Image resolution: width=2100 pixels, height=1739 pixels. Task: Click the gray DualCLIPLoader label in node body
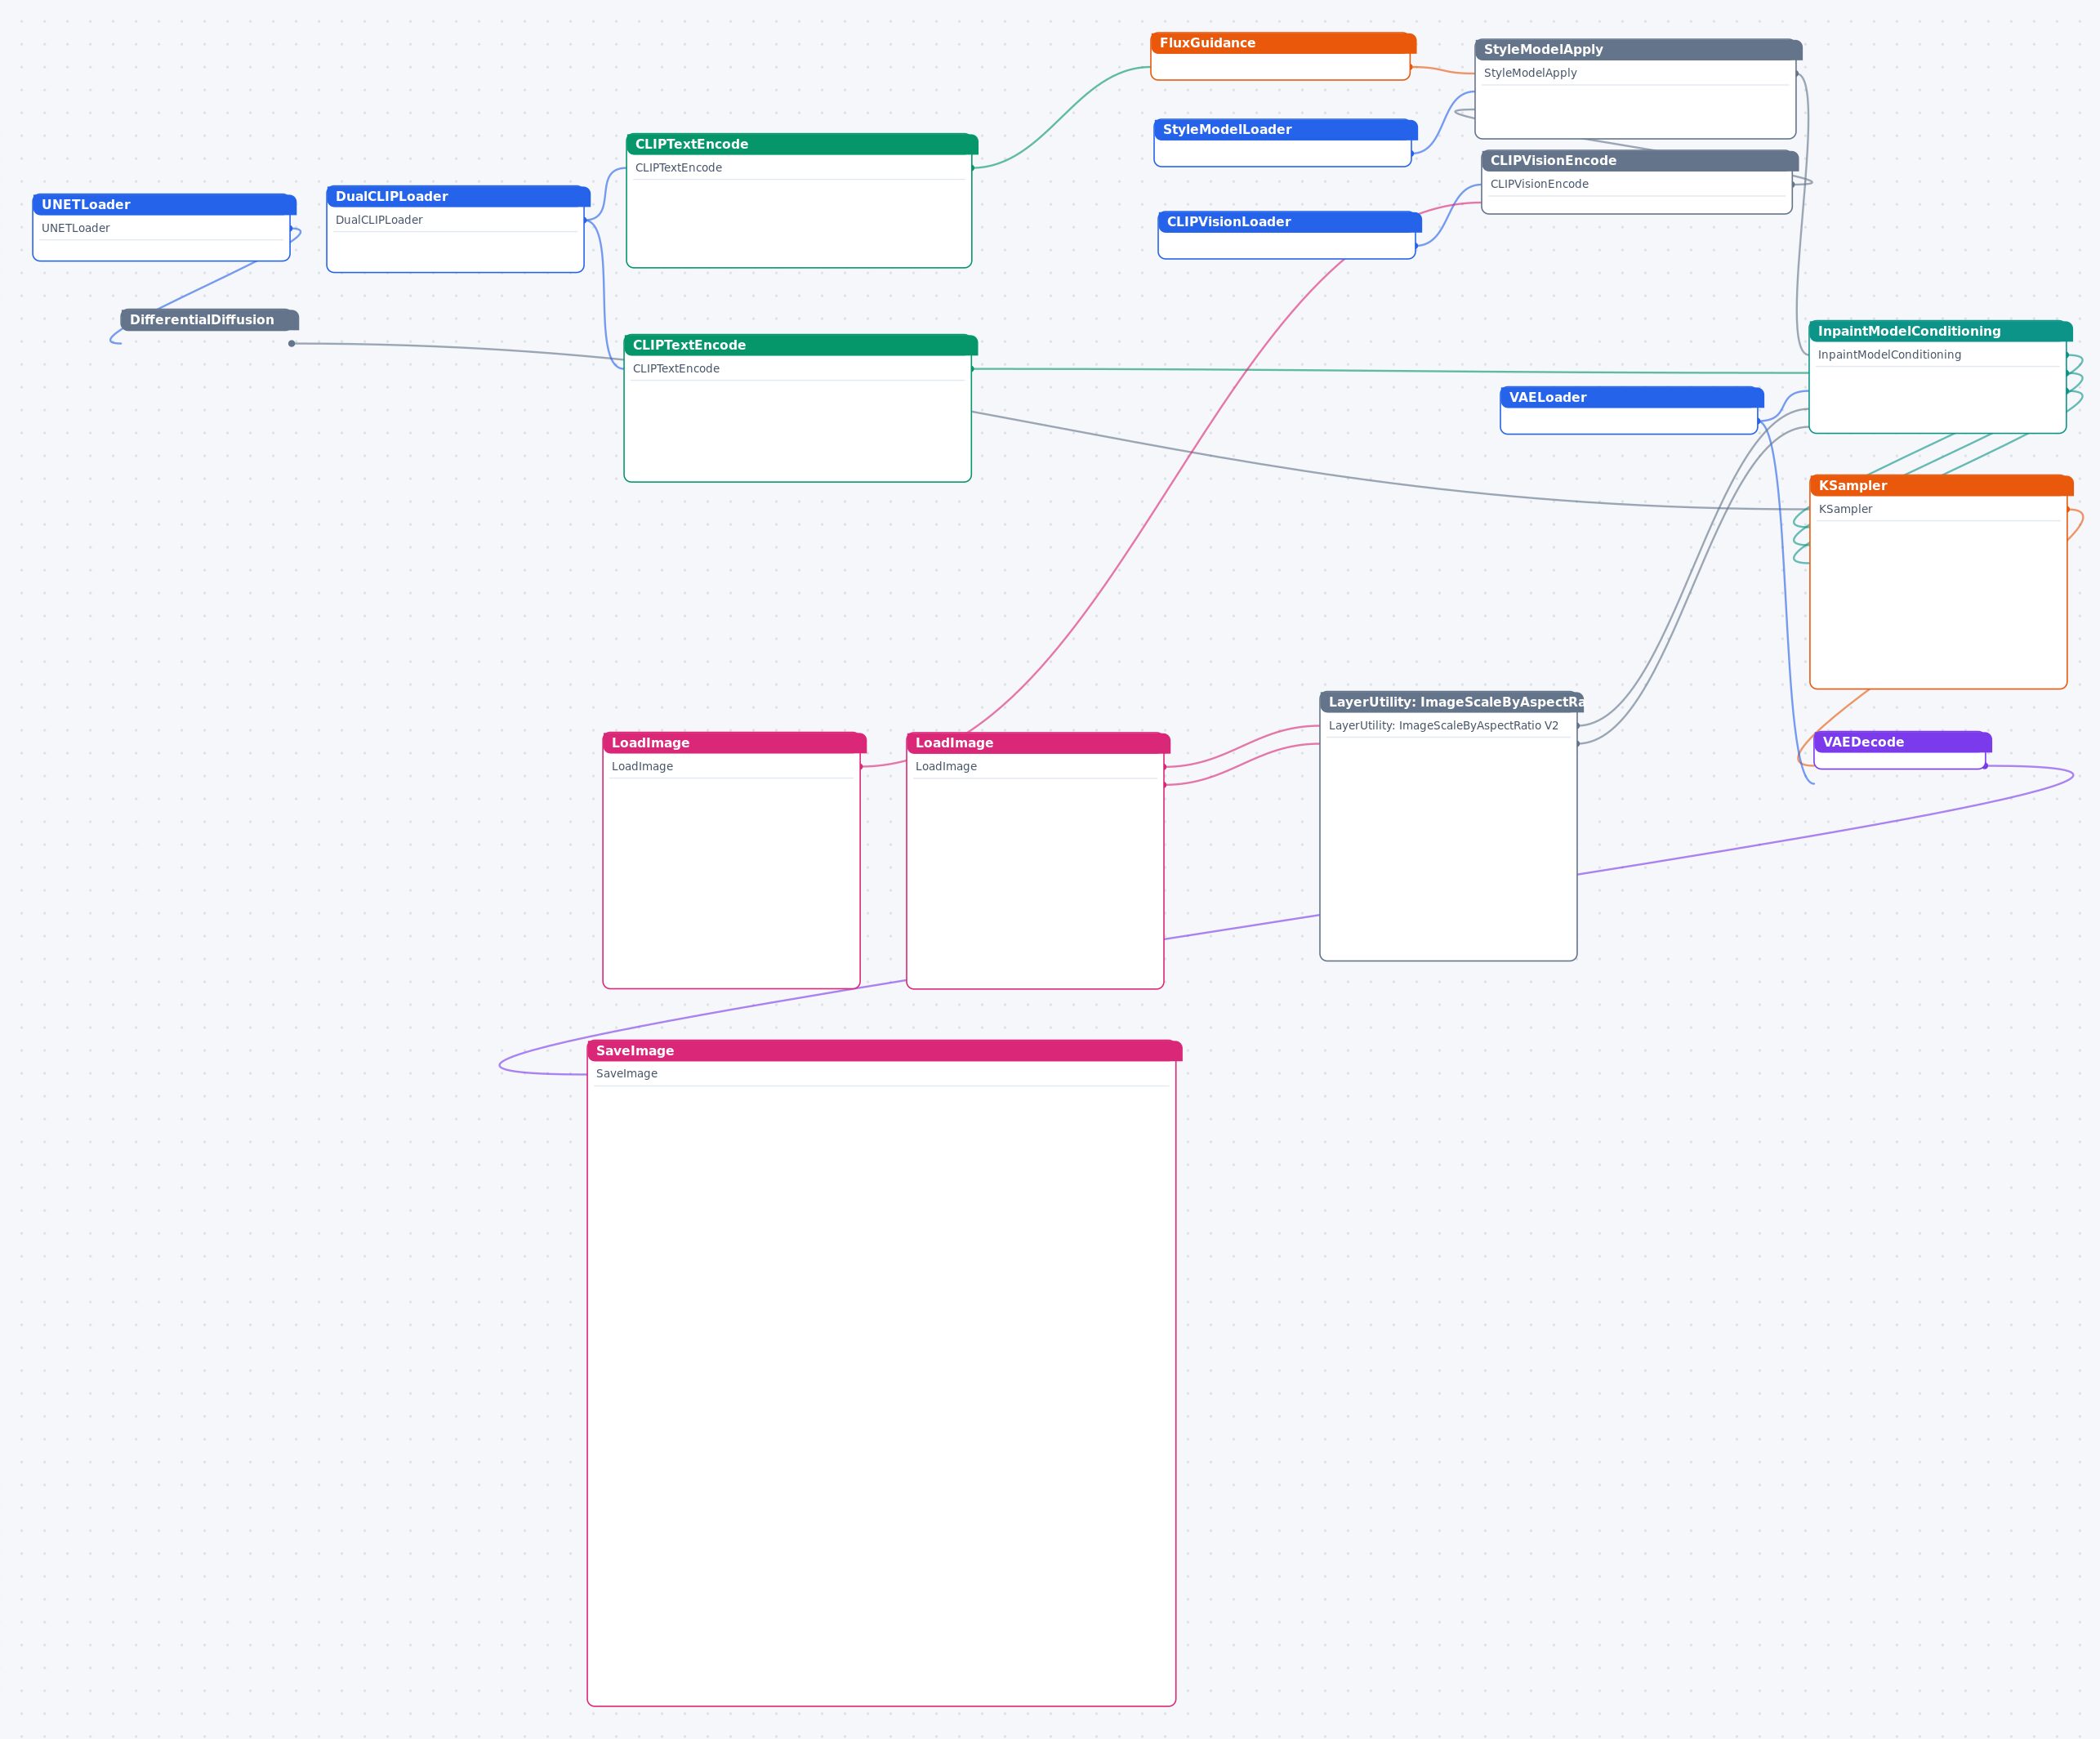coord(379,220)
